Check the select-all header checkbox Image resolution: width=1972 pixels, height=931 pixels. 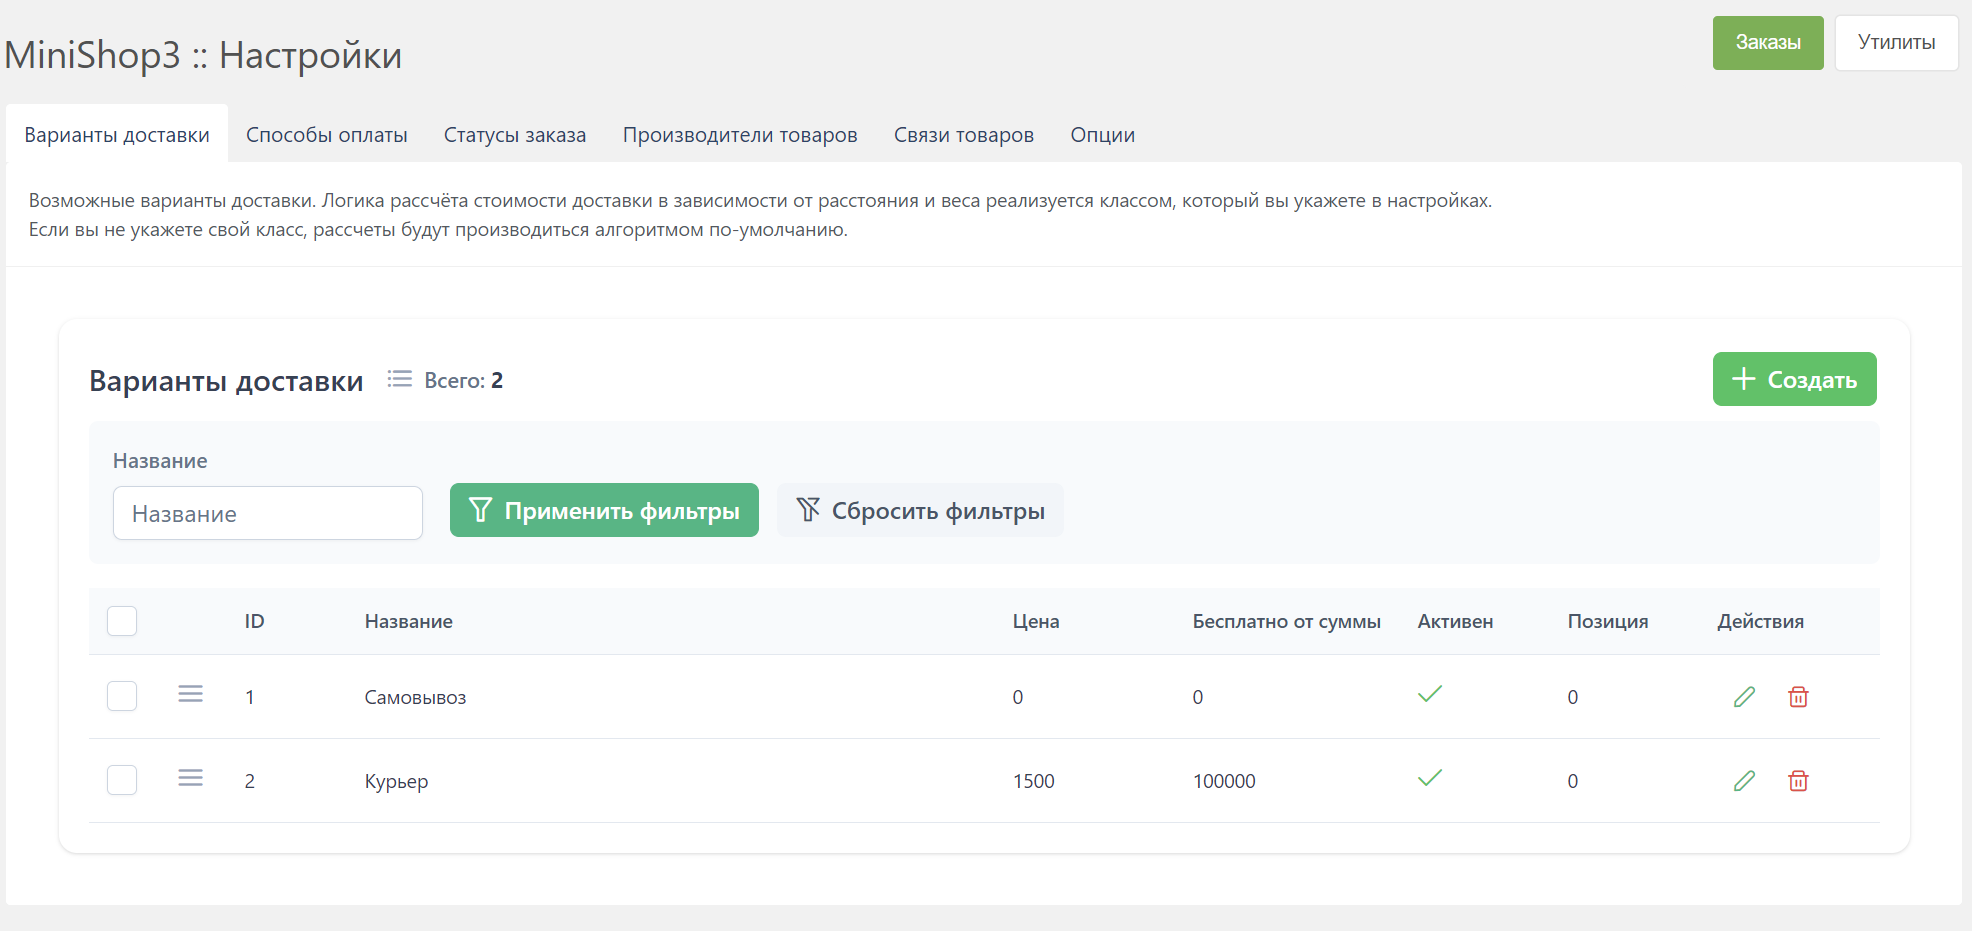point(122,621)
